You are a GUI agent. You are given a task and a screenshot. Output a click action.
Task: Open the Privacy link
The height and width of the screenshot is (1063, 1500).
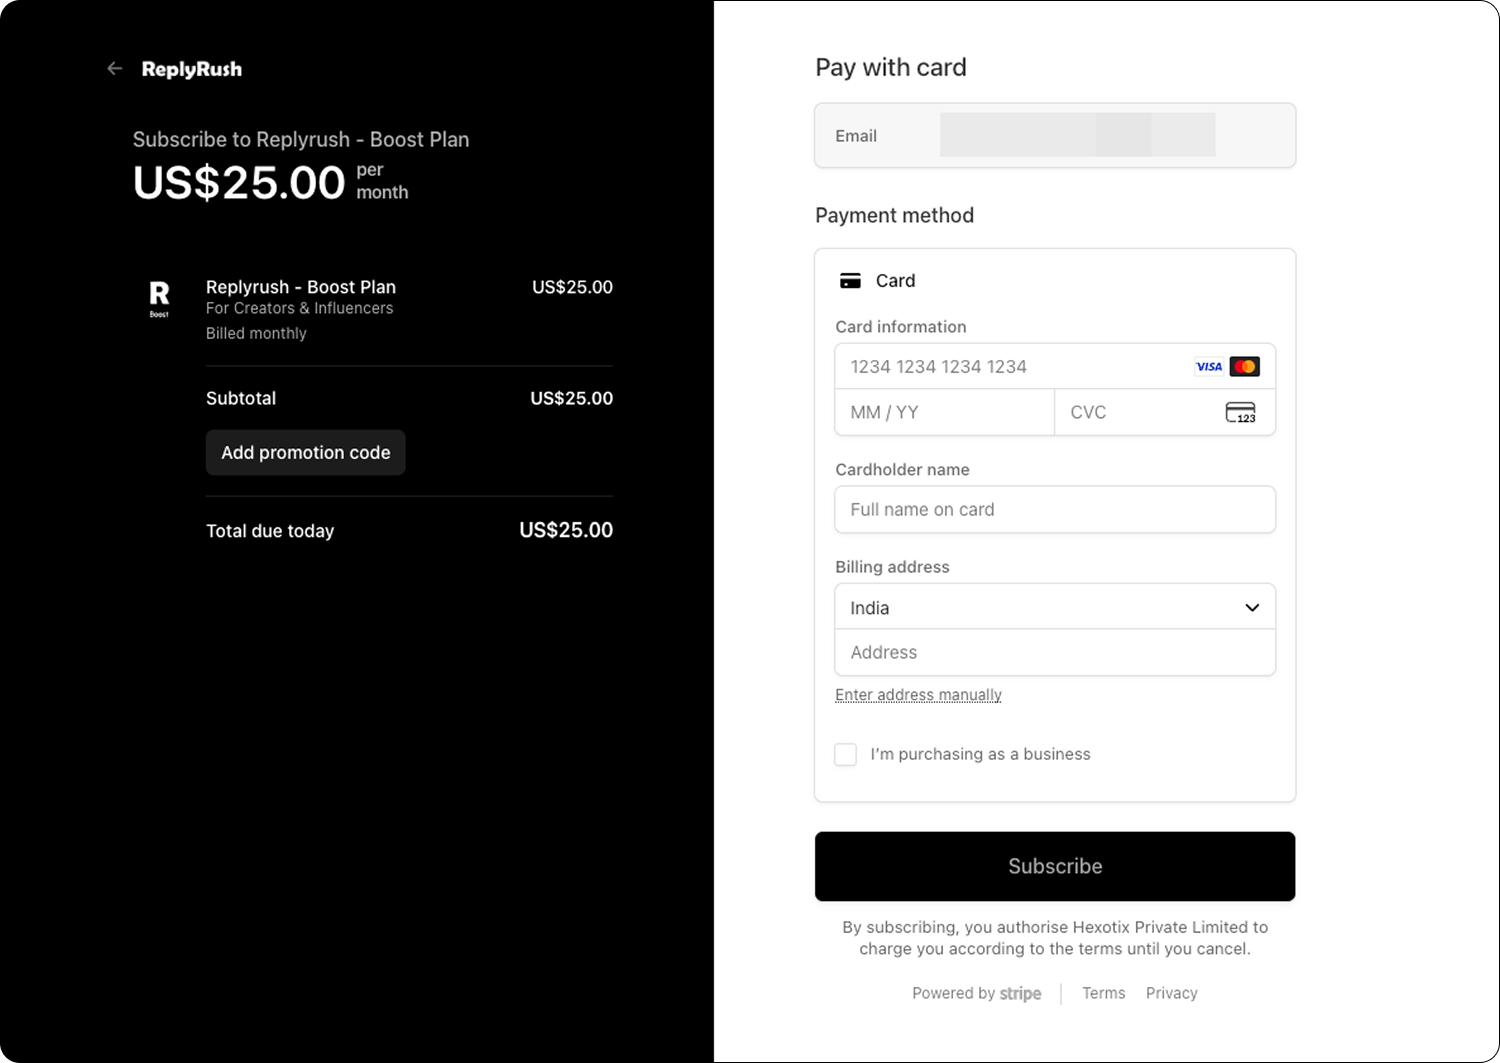[1172, 993]
